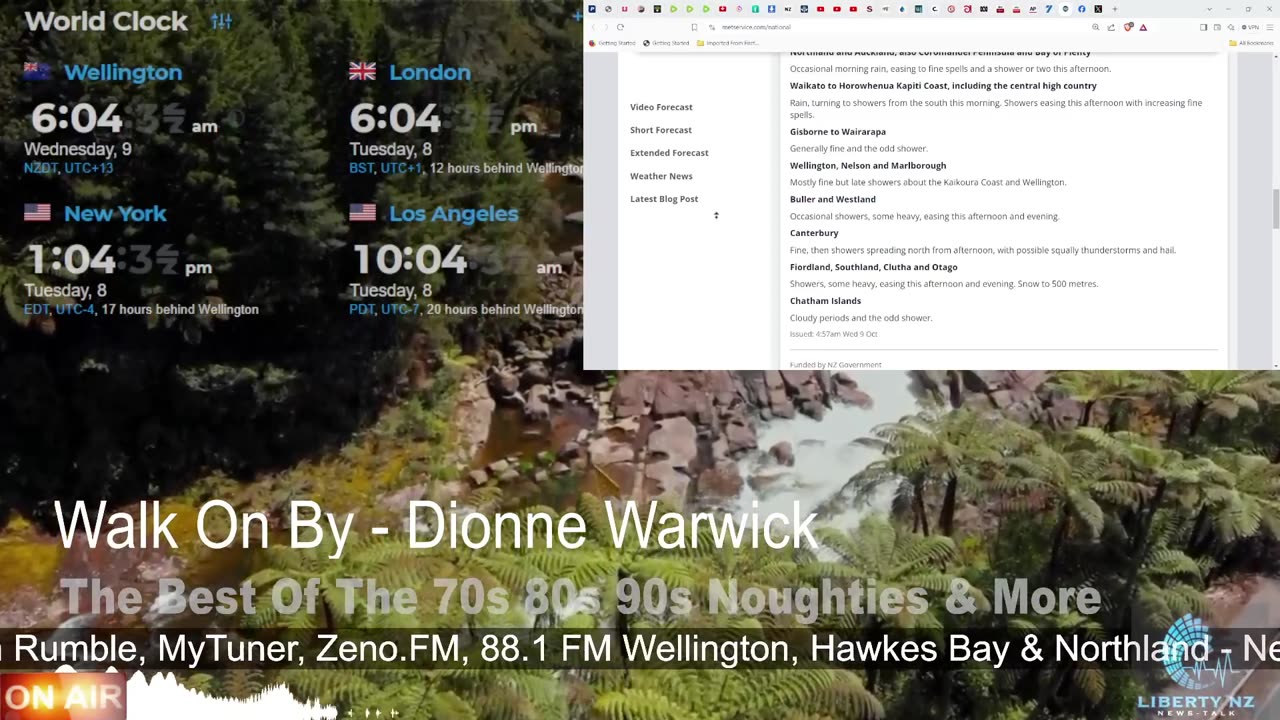Open the browser hamburger menu
1280x720 pixels.
pos(1270,27)
